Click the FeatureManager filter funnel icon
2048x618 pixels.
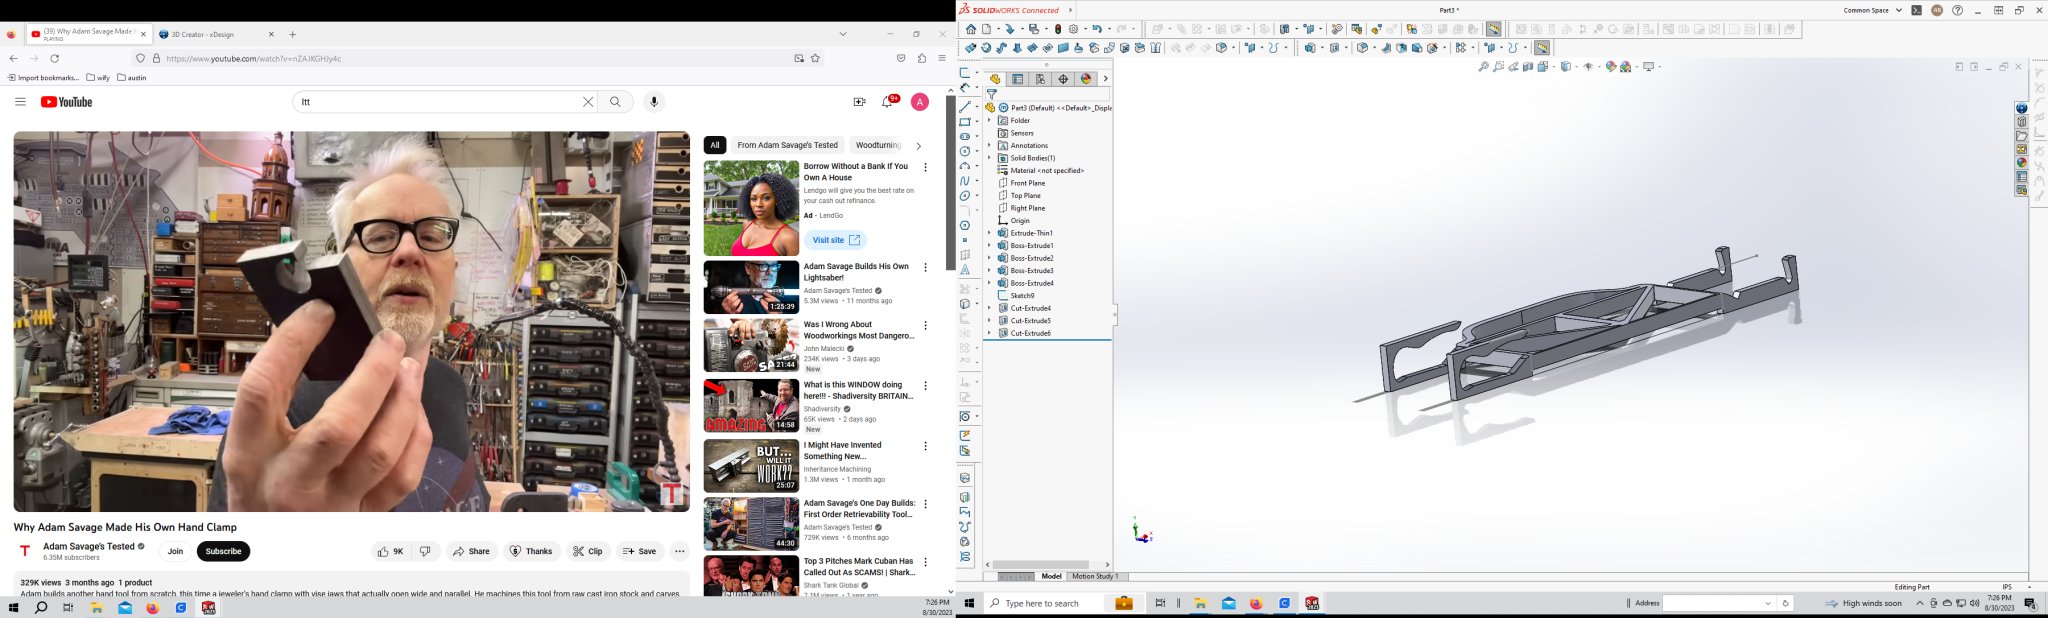pos(992,95)
